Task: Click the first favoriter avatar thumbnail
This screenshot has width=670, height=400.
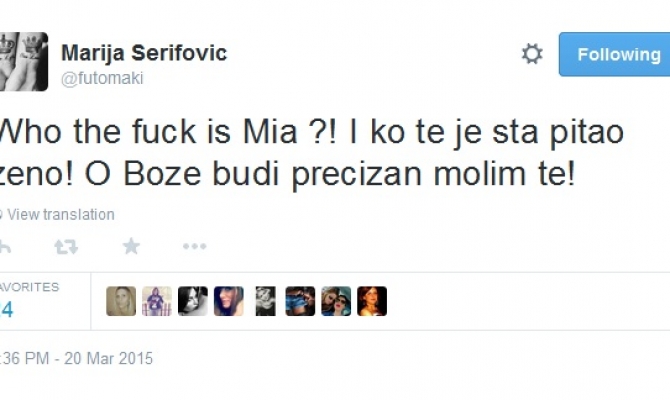Action: click(121, 301)
